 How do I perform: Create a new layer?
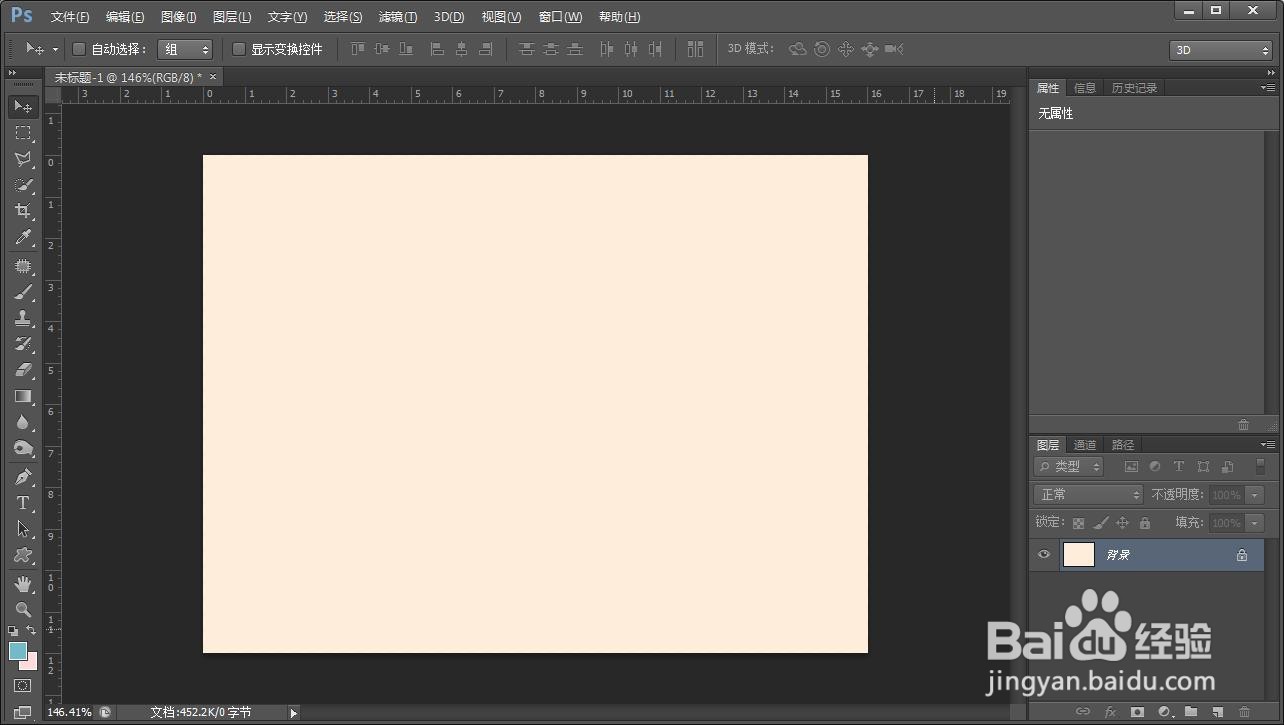click(x=1217, y=712)
